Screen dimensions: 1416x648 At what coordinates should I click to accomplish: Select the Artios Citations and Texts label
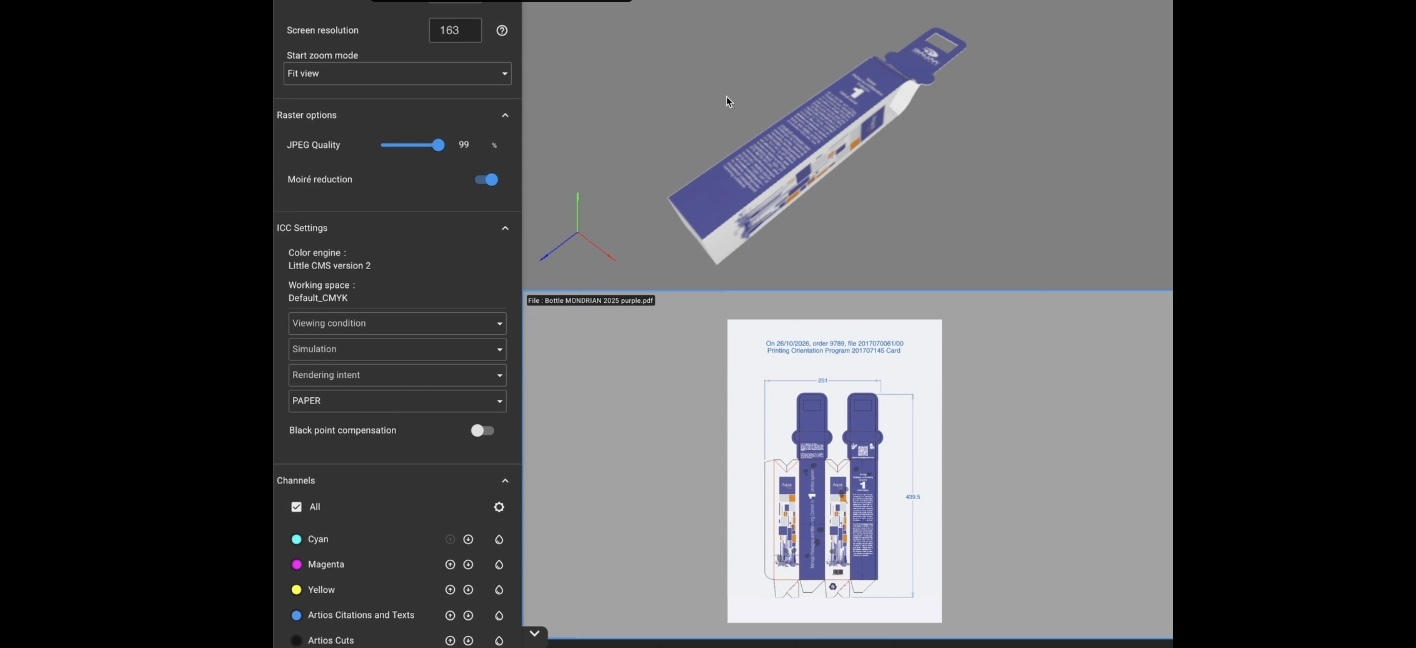361,615
